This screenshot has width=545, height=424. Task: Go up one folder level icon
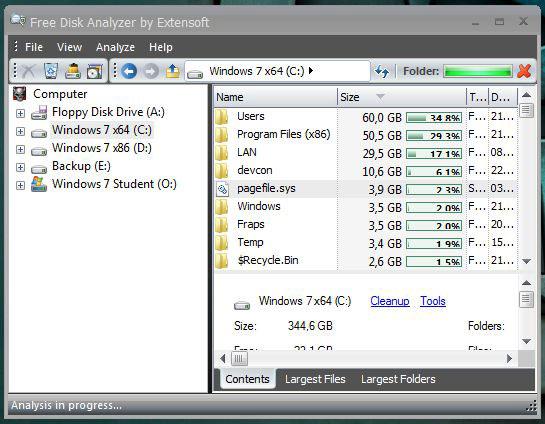173,71
